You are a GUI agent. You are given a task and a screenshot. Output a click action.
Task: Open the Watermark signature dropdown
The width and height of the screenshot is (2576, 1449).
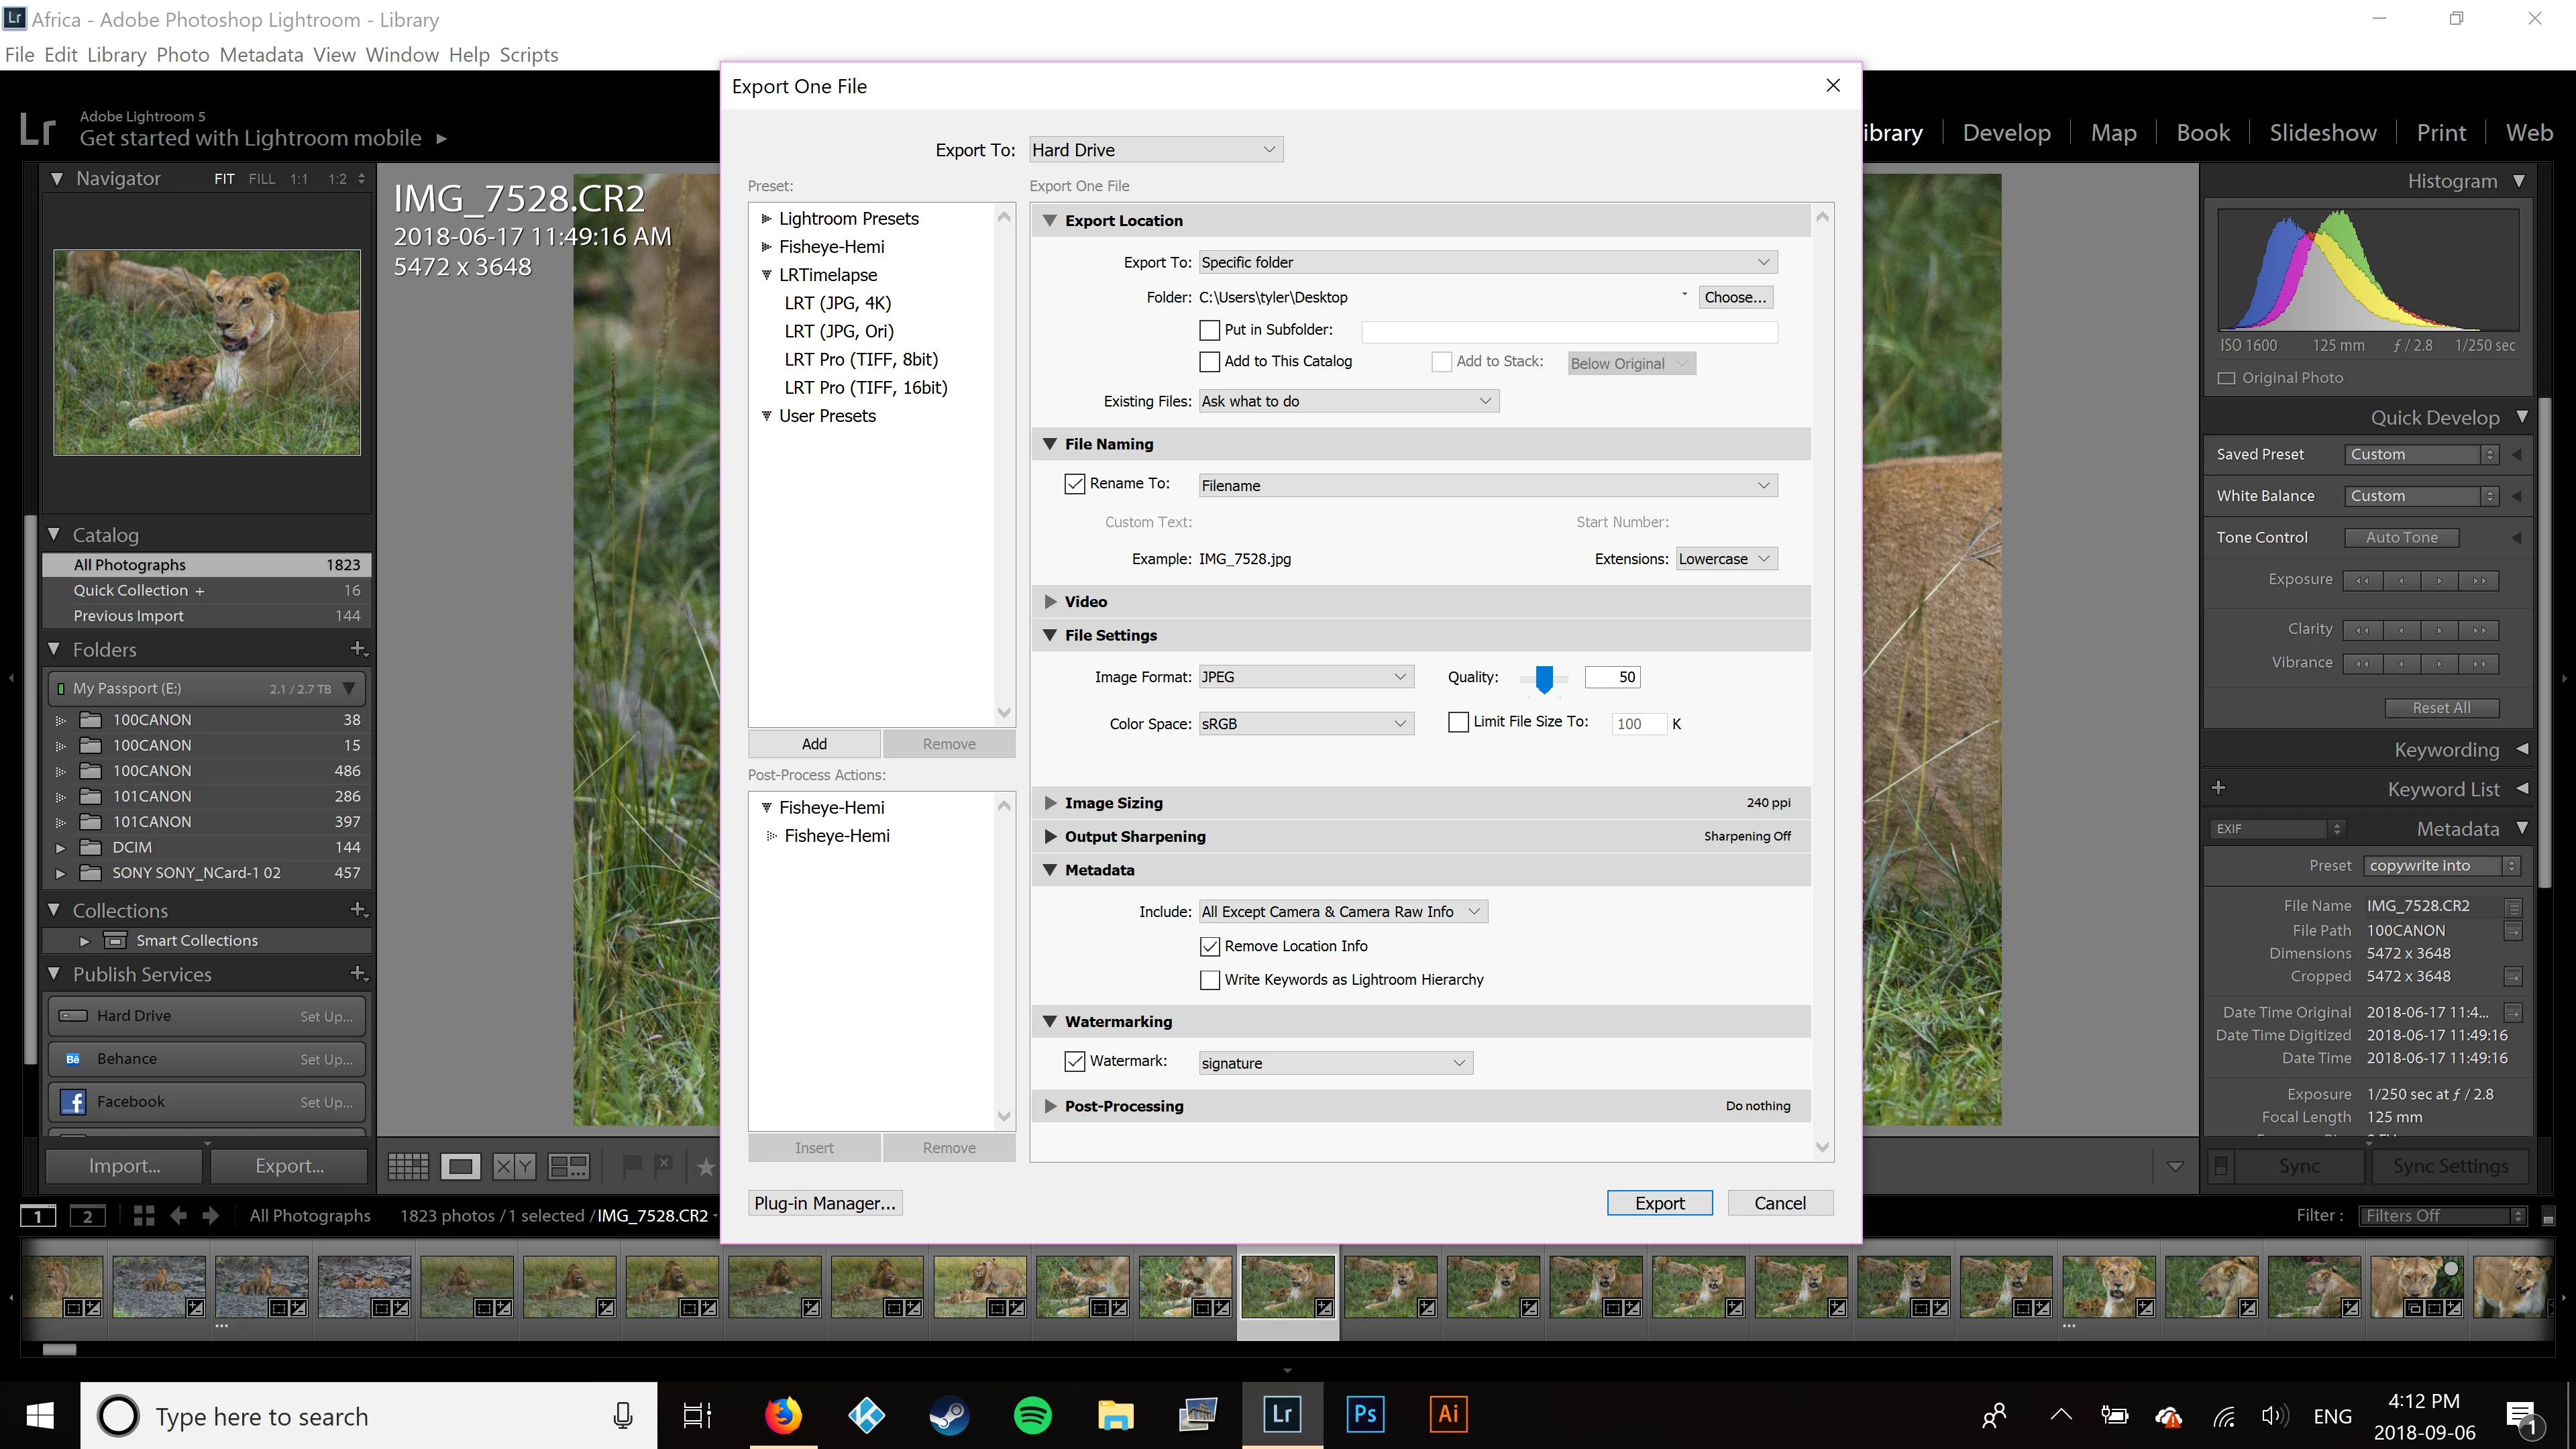point(1335,1063)
